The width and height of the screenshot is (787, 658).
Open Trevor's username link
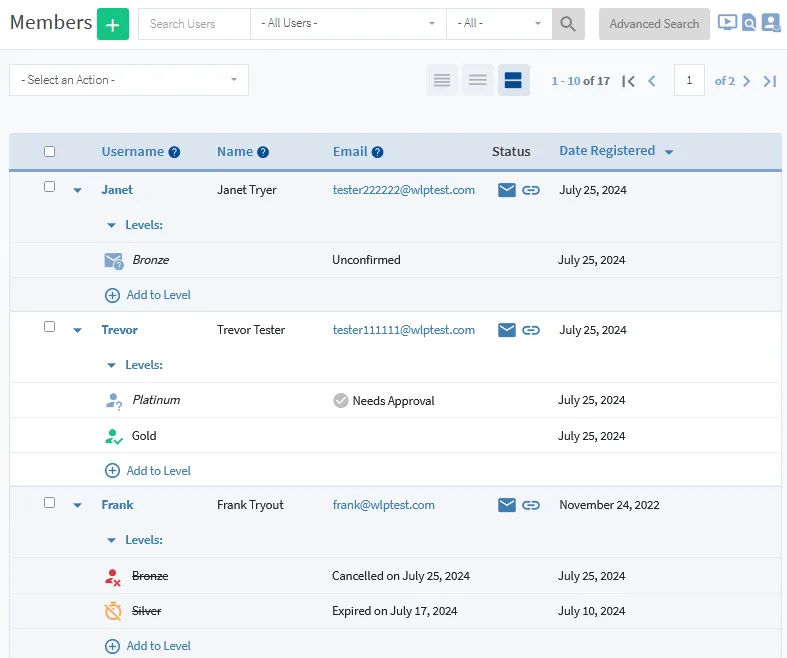(x=119, y=330)
